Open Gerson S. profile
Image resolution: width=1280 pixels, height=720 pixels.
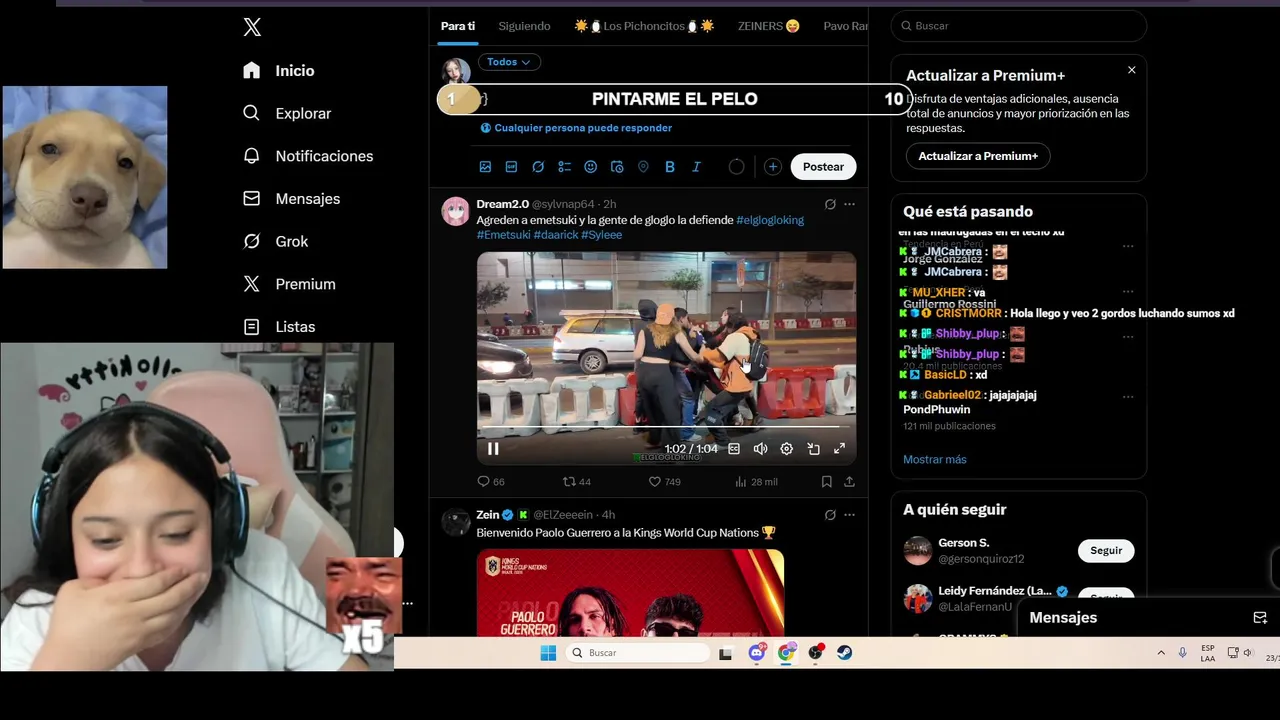pos(963,543)
